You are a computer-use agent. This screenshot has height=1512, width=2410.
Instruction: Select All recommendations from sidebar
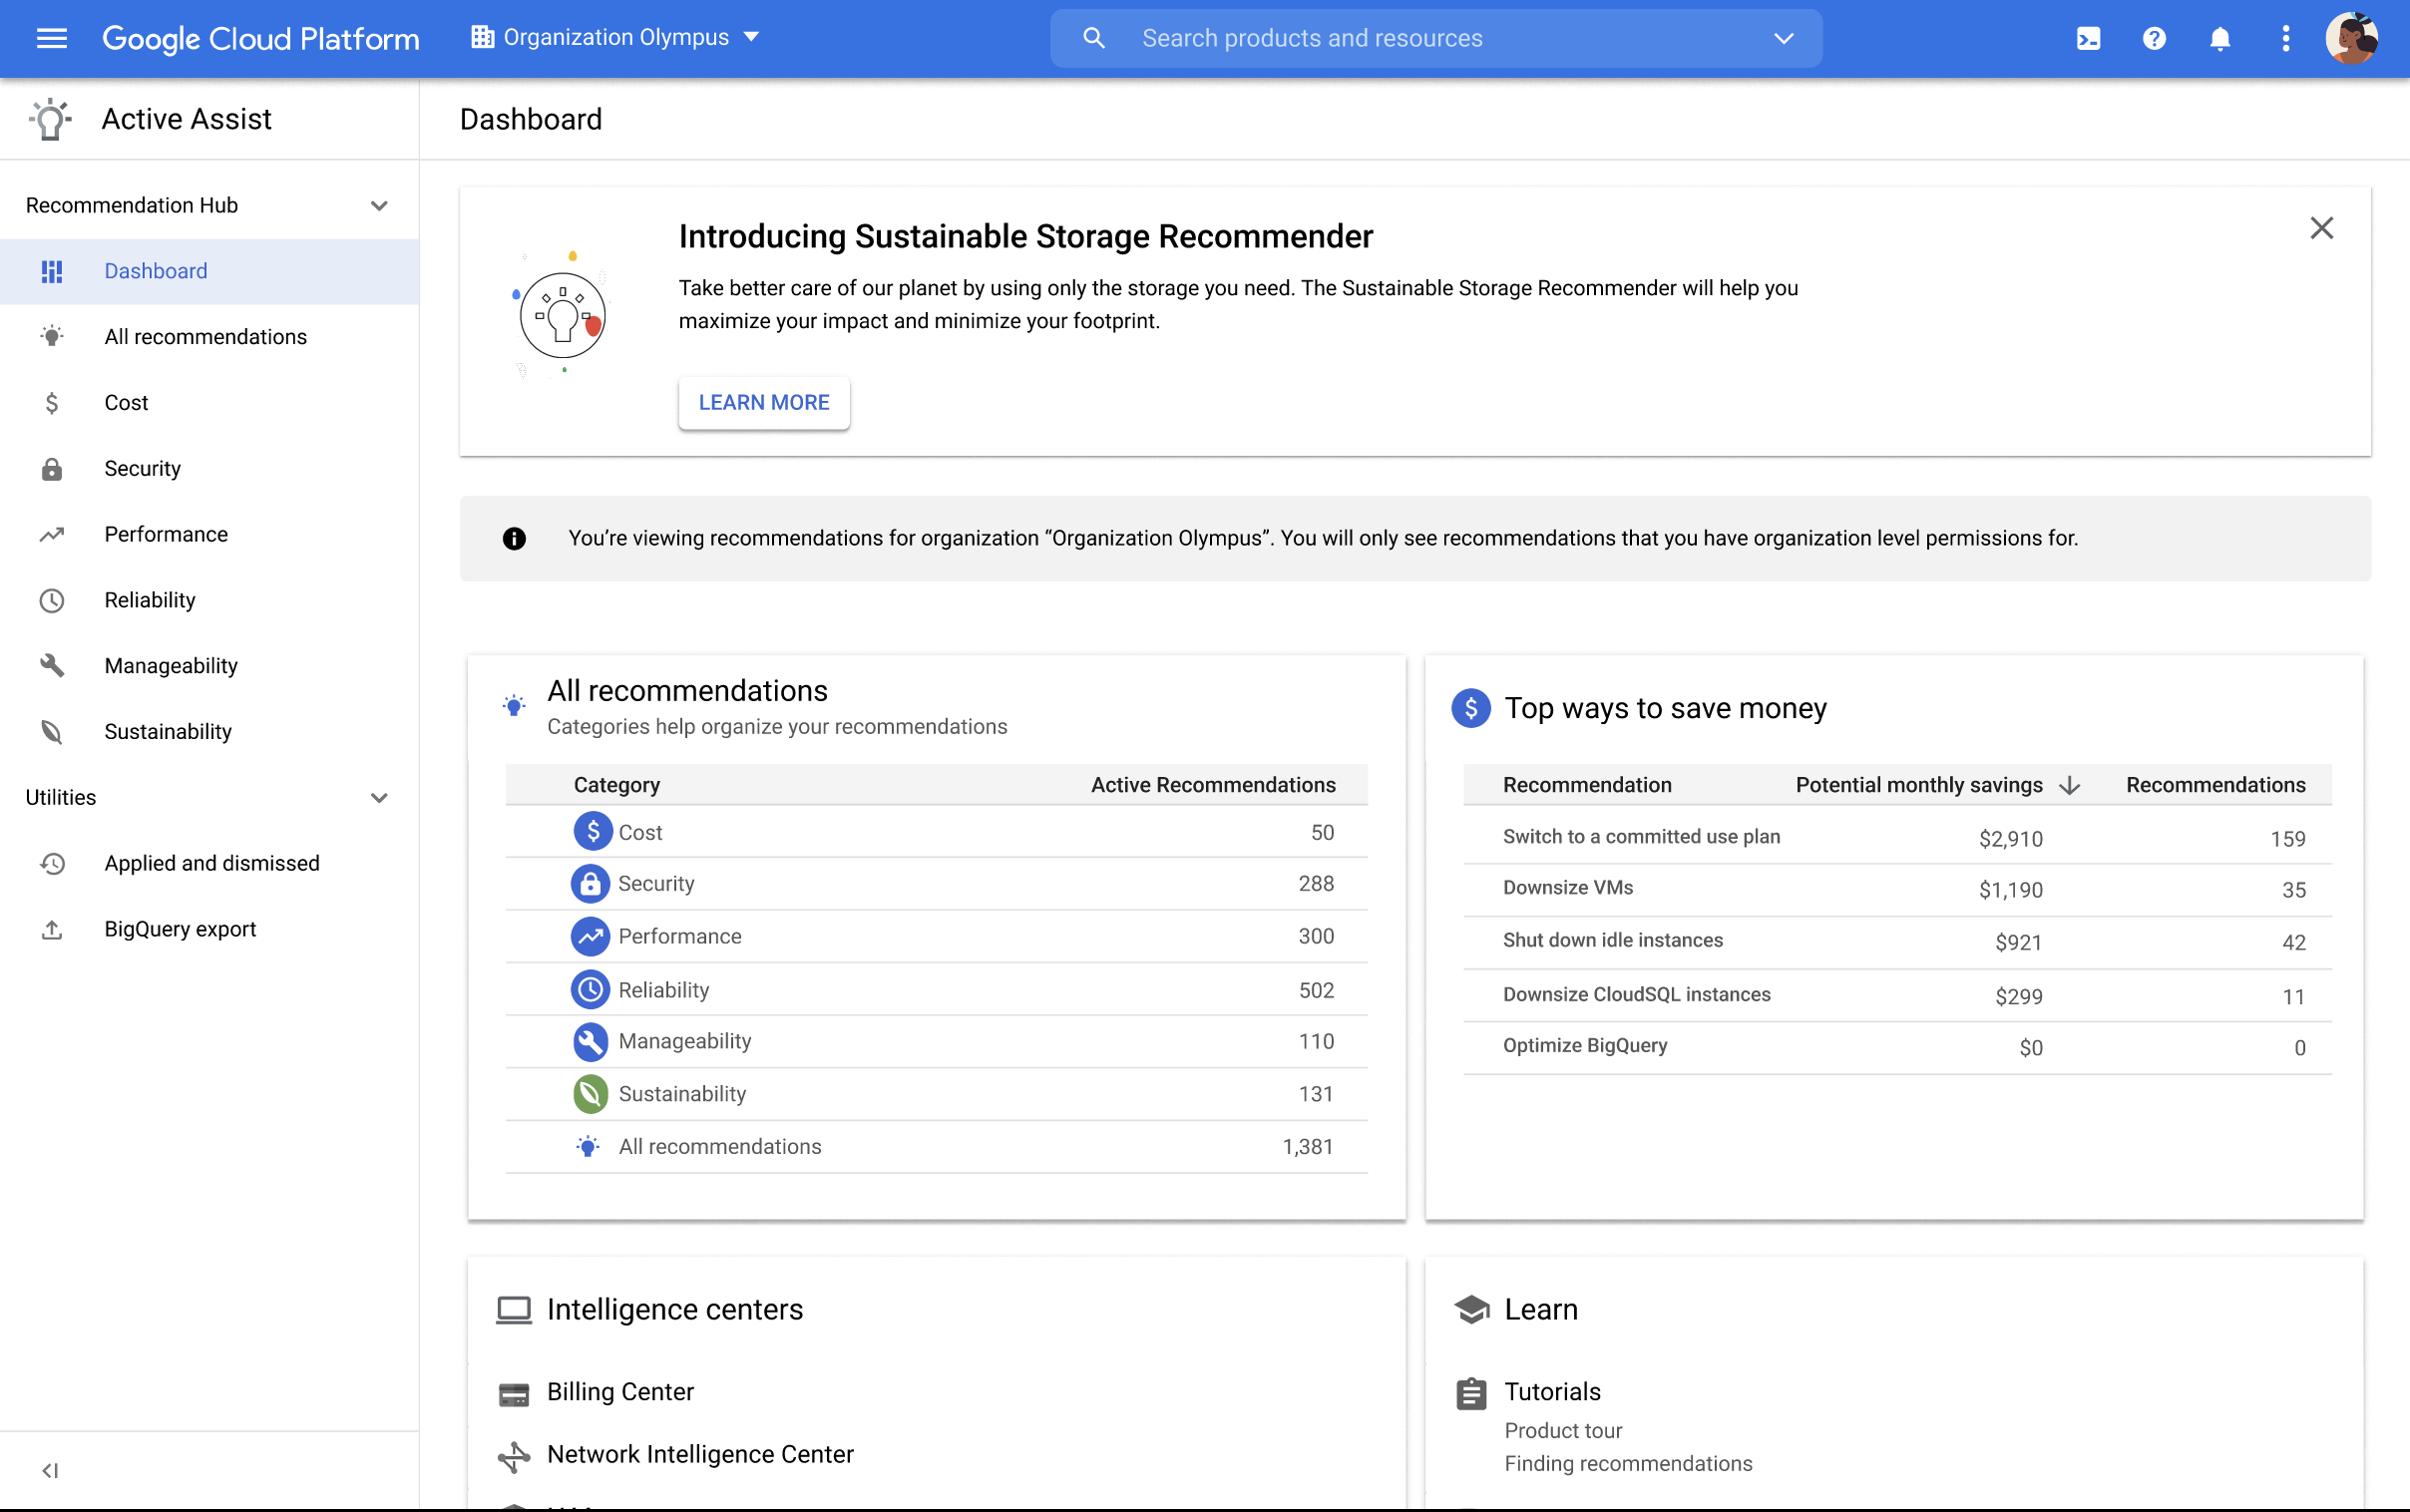coord(205,336)
